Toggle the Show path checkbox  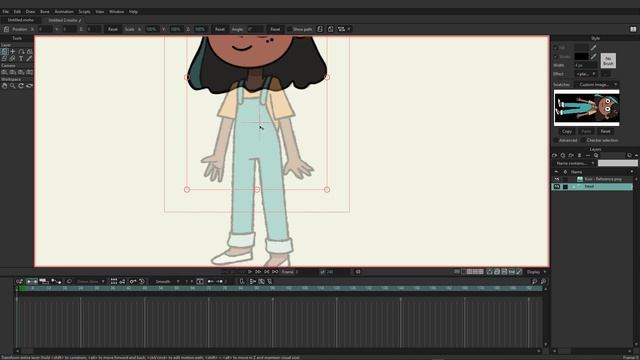click(289, 29)
